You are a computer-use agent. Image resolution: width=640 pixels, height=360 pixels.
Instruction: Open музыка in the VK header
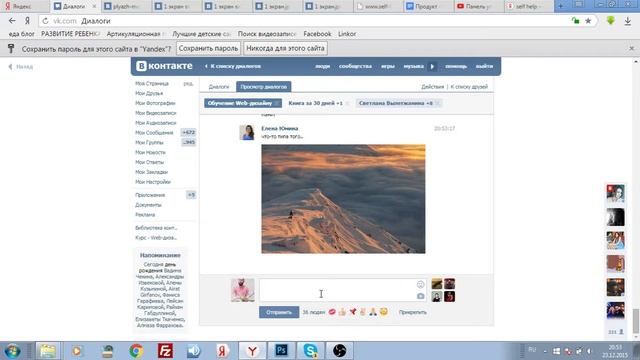413,66
